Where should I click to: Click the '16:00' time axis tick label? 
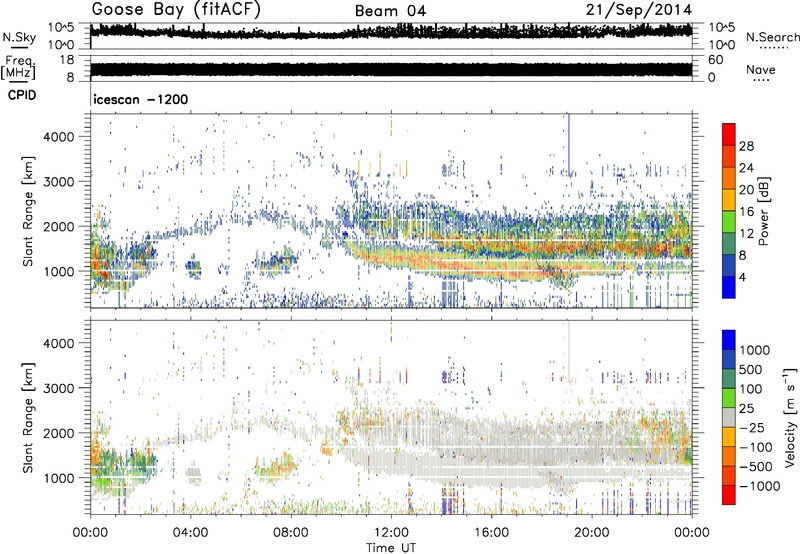[491, 533]
